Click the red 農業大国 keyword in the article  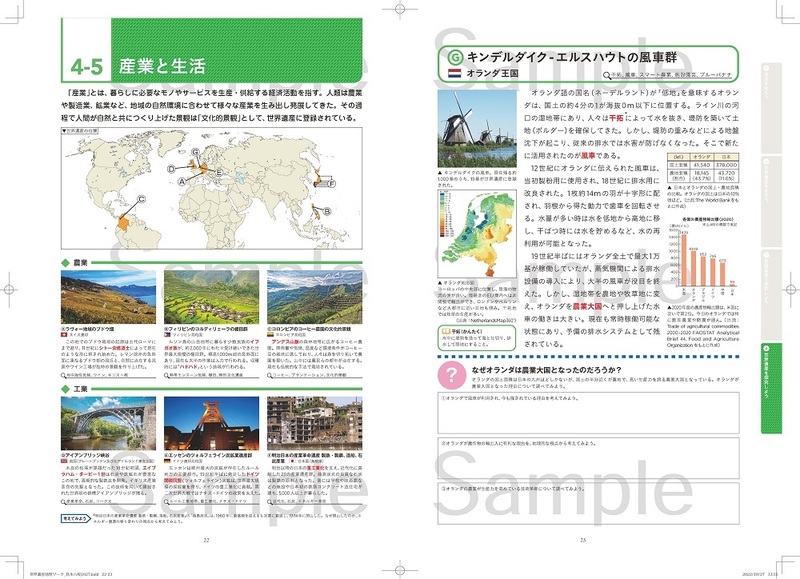(587, 307)
